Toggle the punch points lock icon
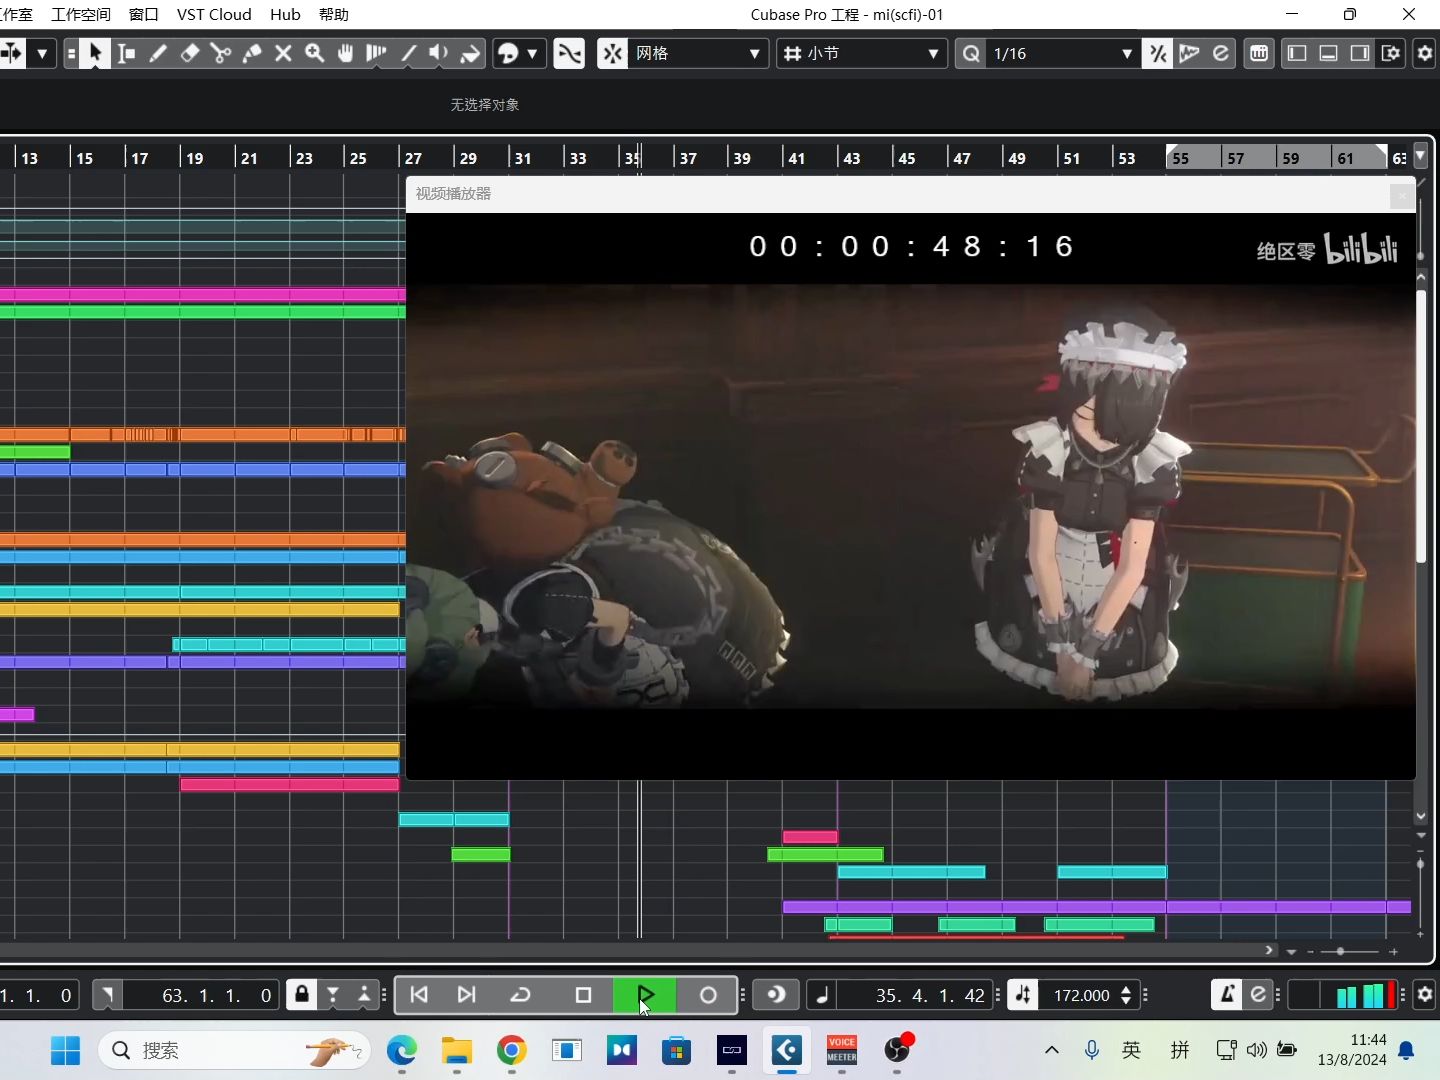The image size is (1440, 1080). [x=301, y=994]
